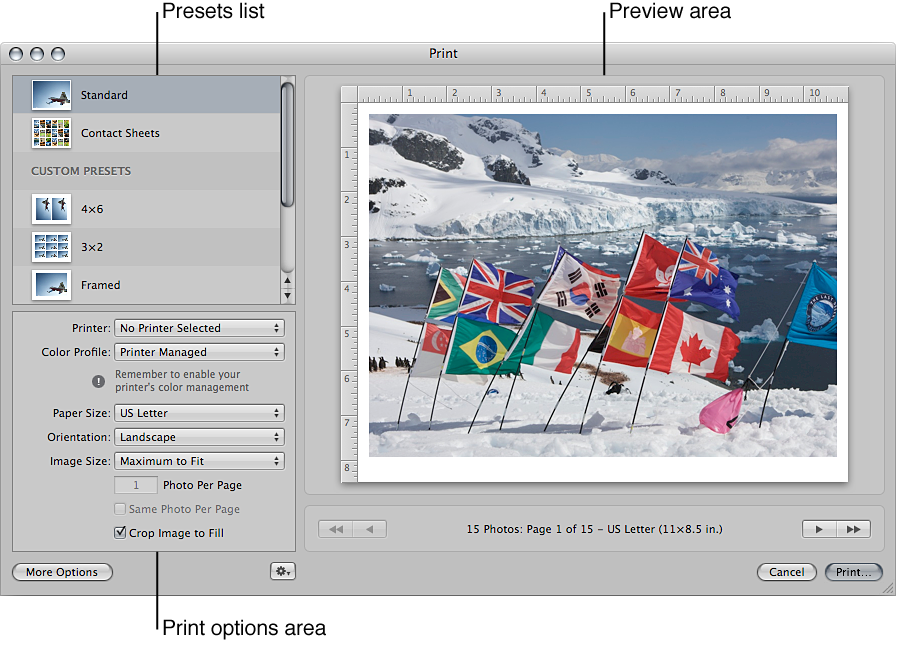This screenshot has width=898, height=646.
Task: Select a printer from No Printer Selected
Action: tap(199, 327)
